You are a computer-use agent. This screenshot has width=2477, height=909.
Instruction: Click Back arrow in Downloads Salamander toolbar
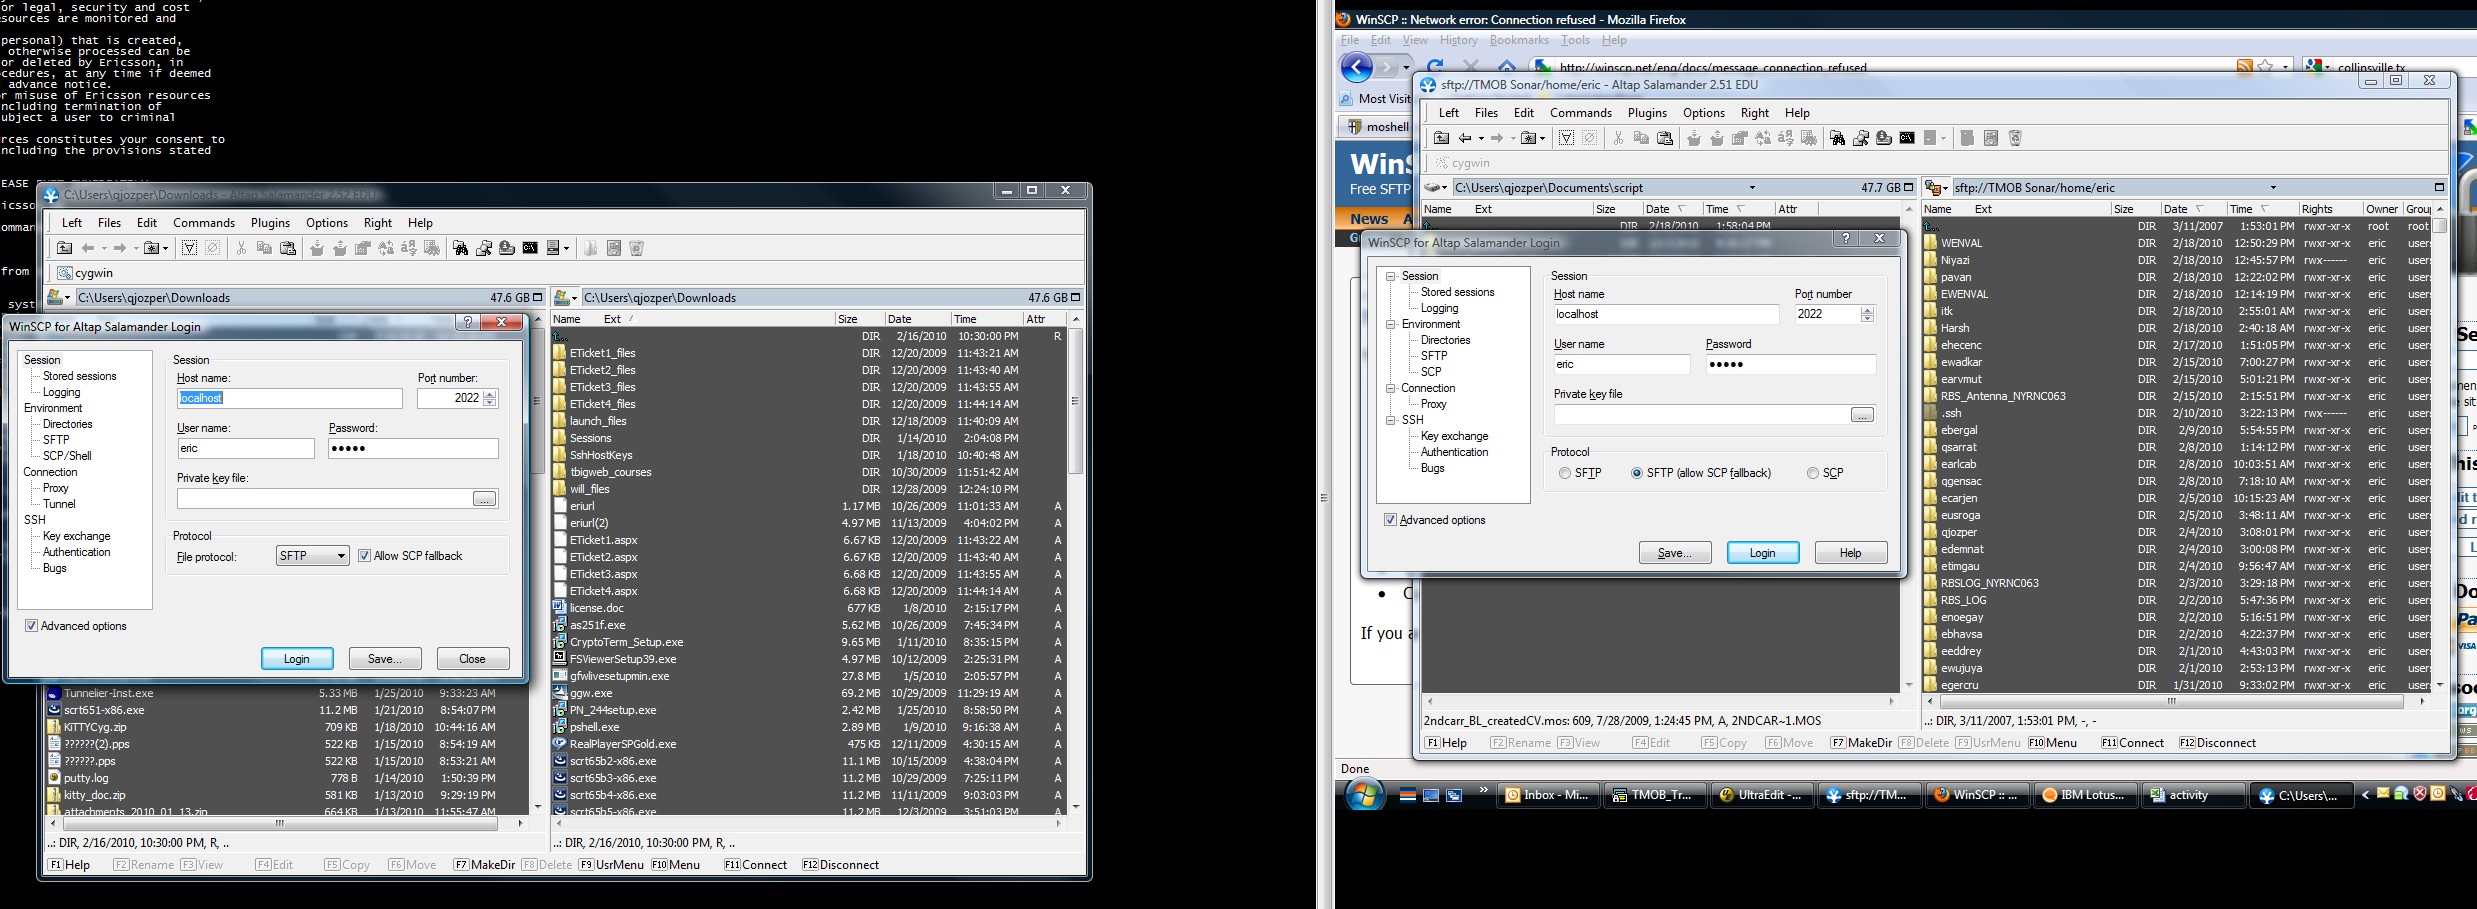(88, 248)
